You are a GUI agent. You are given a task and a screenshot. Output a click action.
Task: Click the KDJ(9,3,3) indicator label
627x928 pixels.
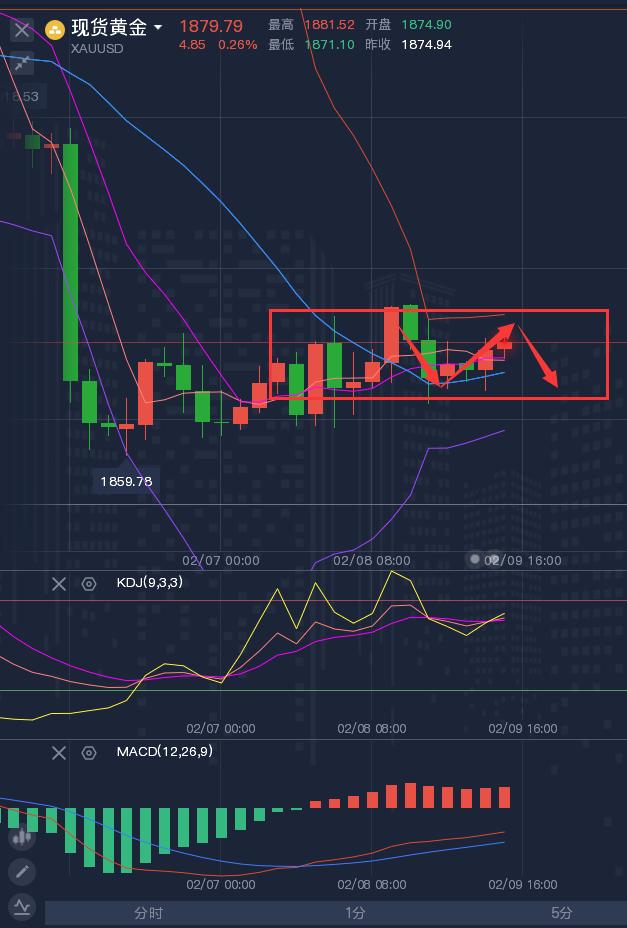pyautogui.click(x=150, y=582)
